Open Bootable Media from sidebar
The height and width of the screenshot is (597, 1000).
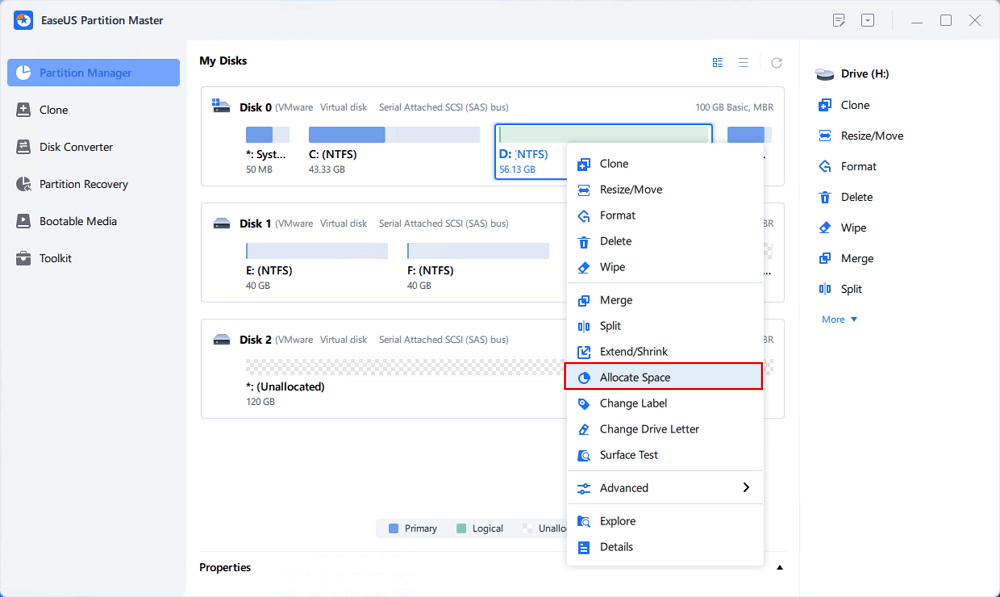pos(77,221)
